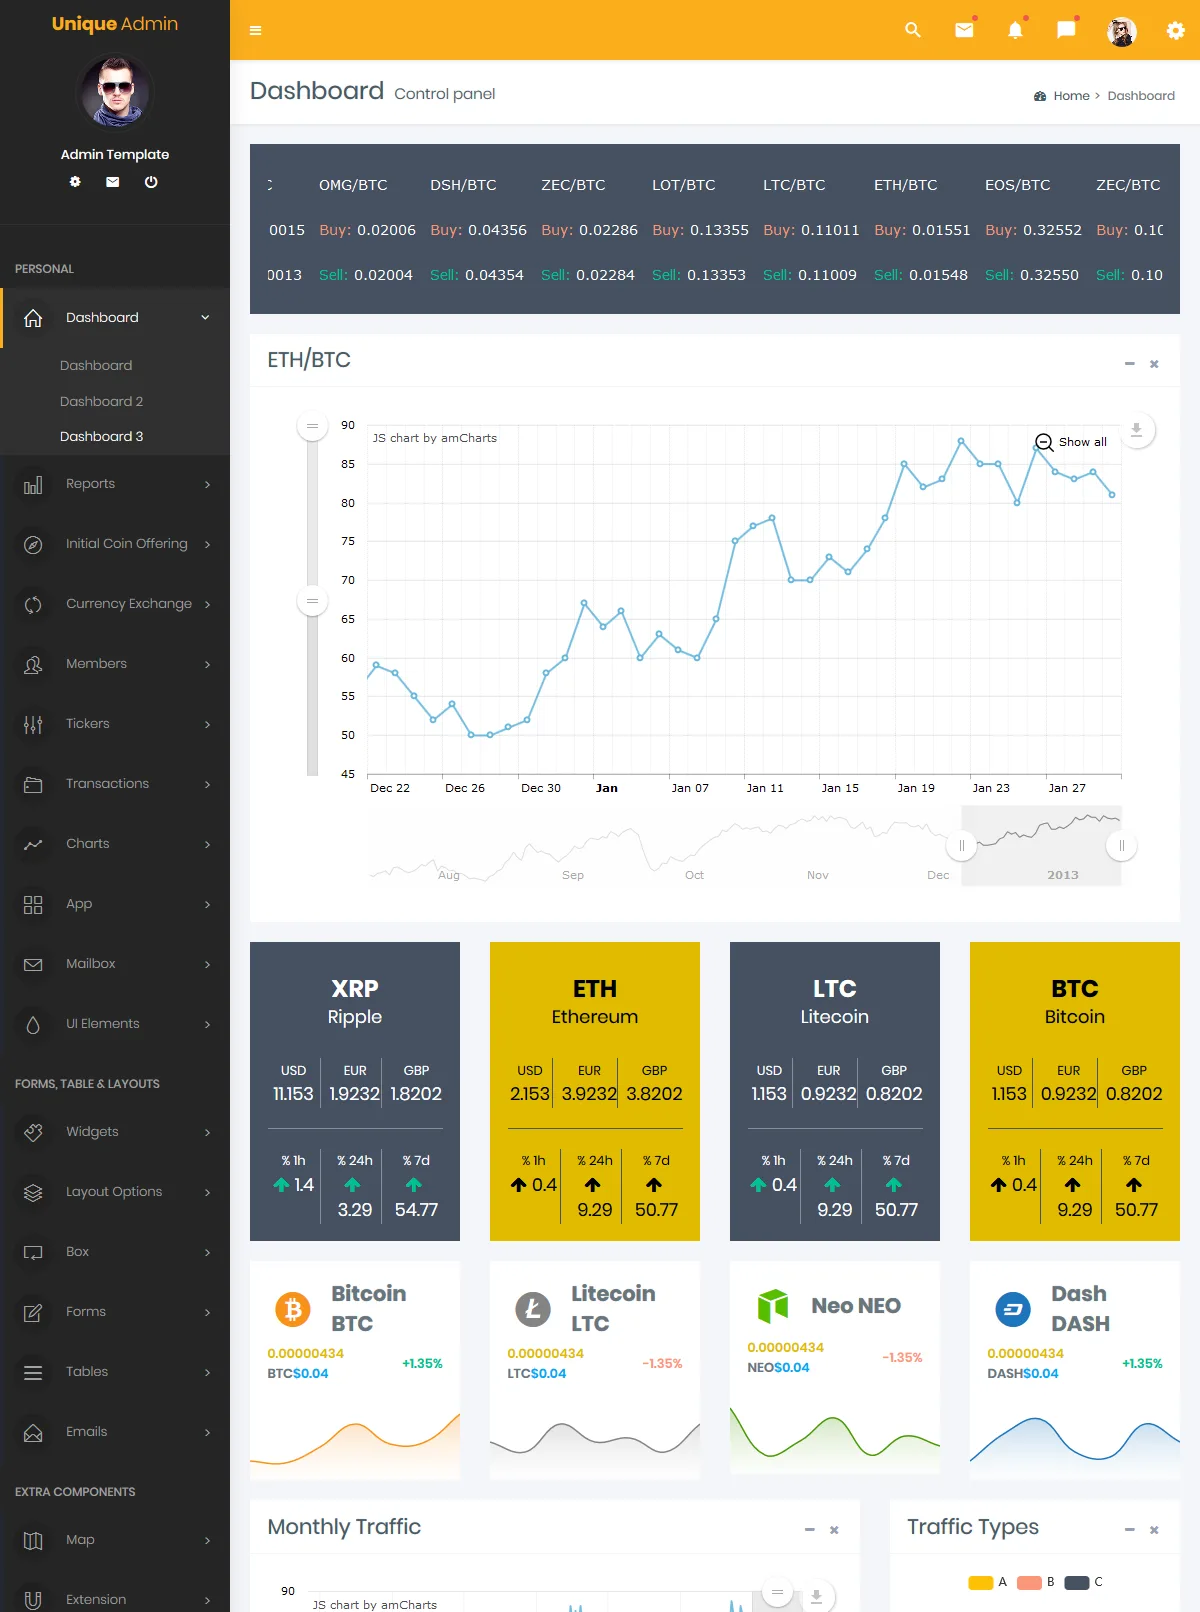1200x1612 pixels.
Task: Expand the Currency Exchange chevron
Action: coord(207,604)
